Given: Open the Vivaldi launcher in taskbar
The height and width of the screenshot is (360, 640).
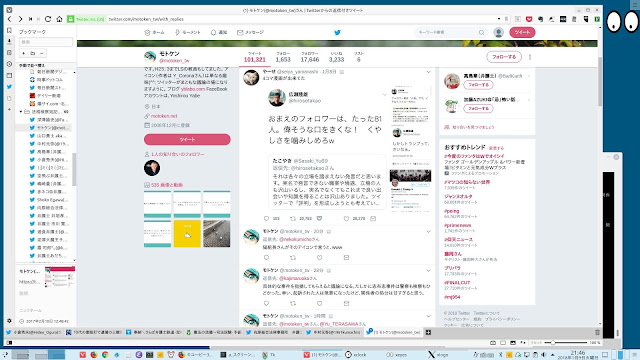Looking at the screenshot, I should (83, 355).
